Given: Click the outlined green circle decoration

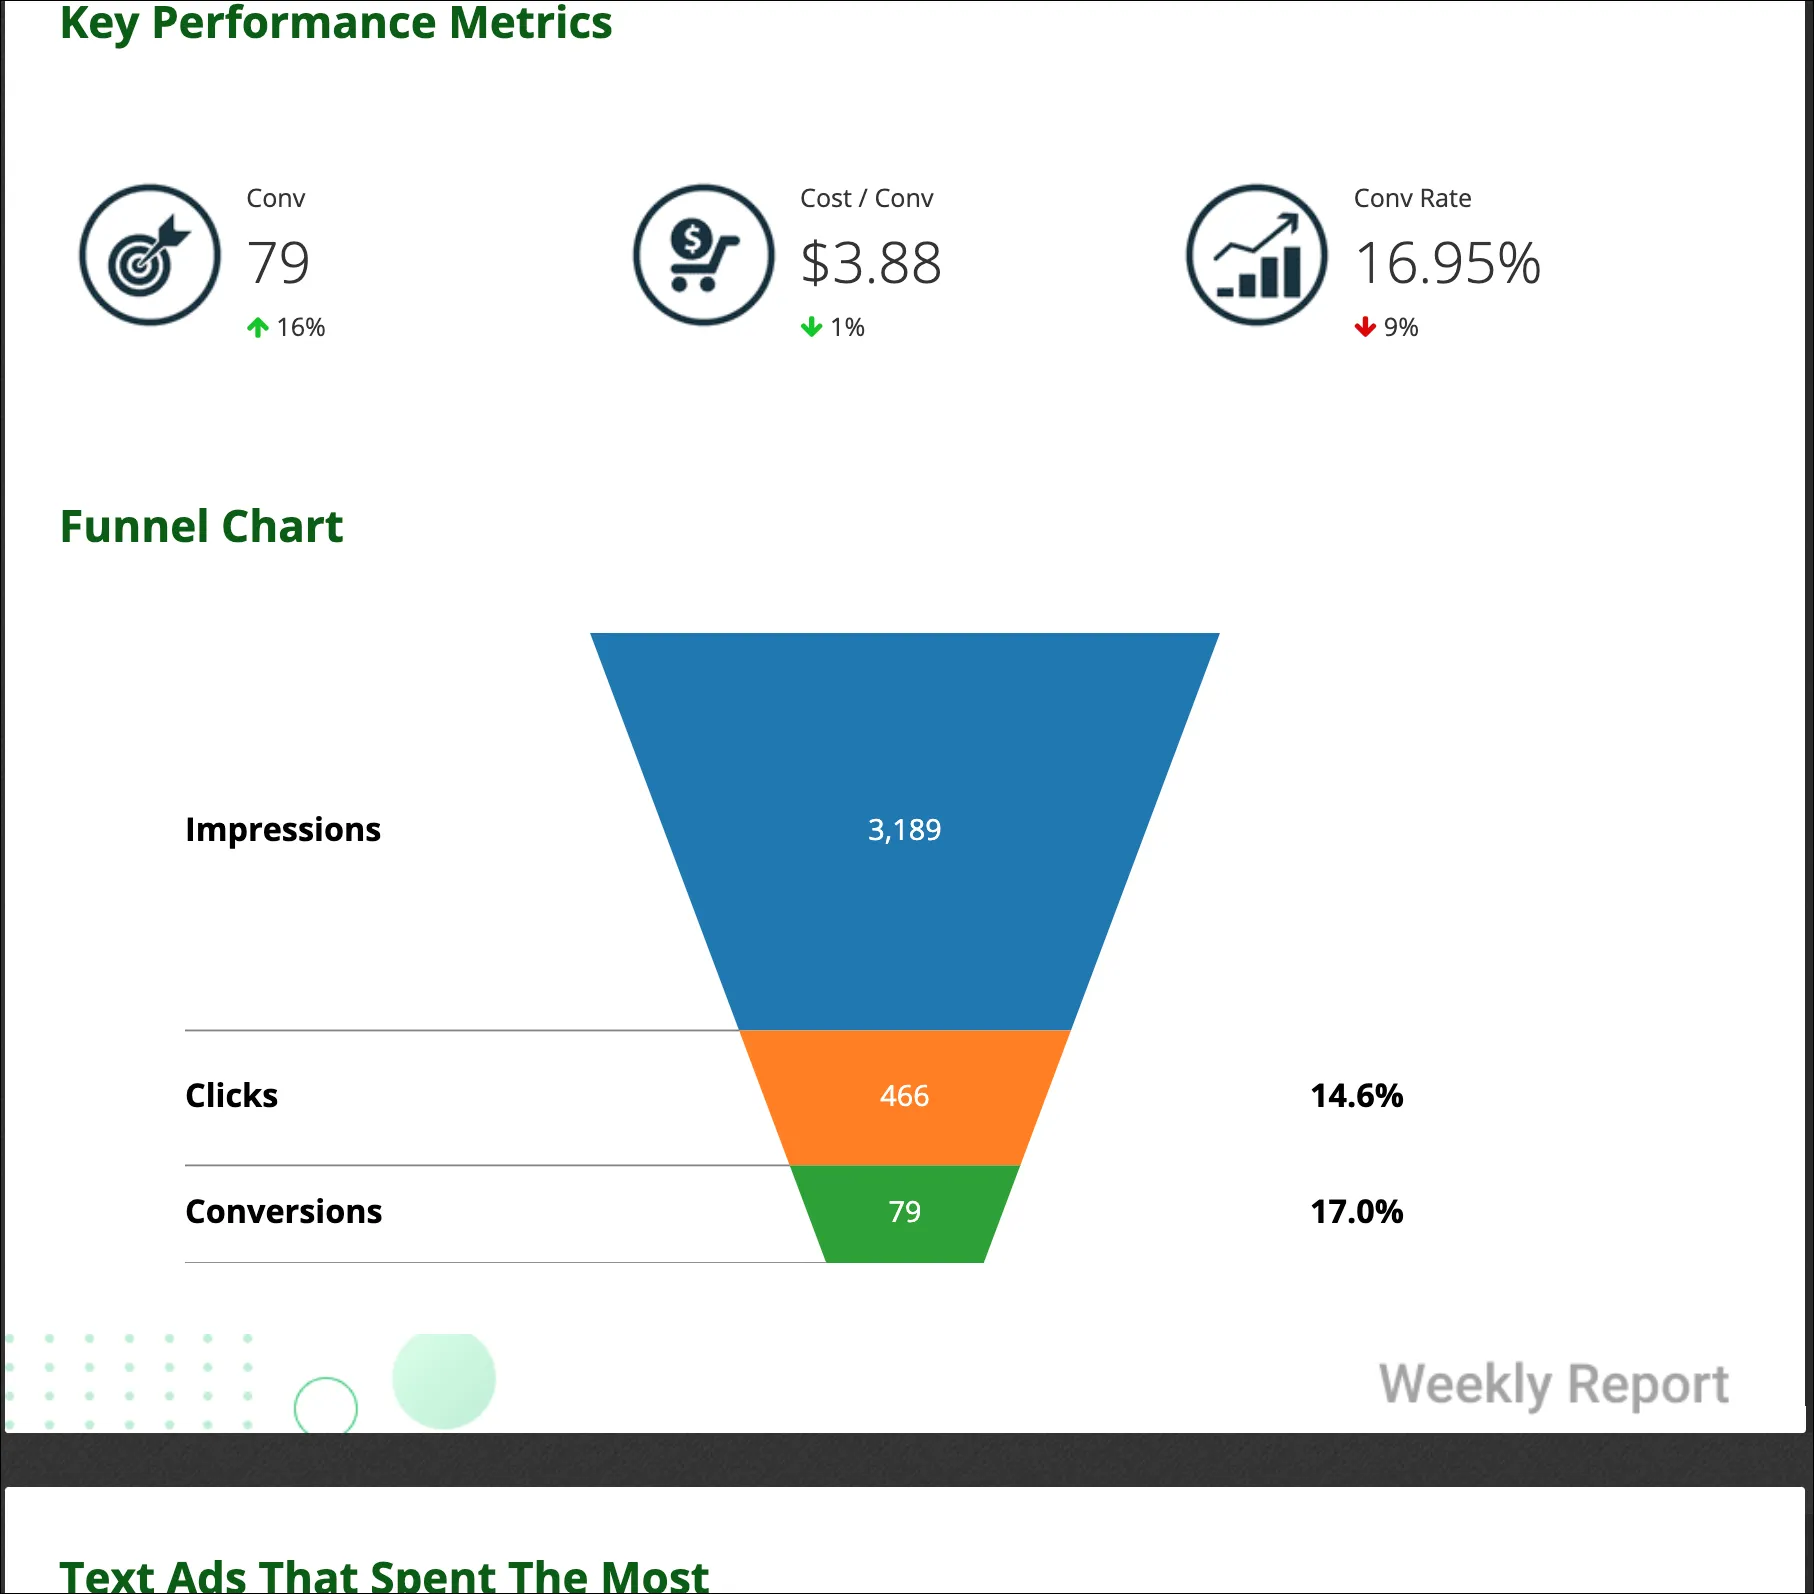Looking at the screenshot, I should click(x=326, y=1405).
